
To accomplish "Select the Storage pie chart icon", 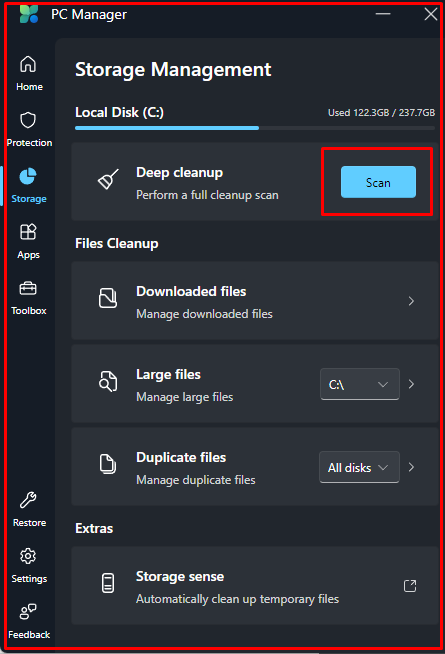I will tap(28, 176).
